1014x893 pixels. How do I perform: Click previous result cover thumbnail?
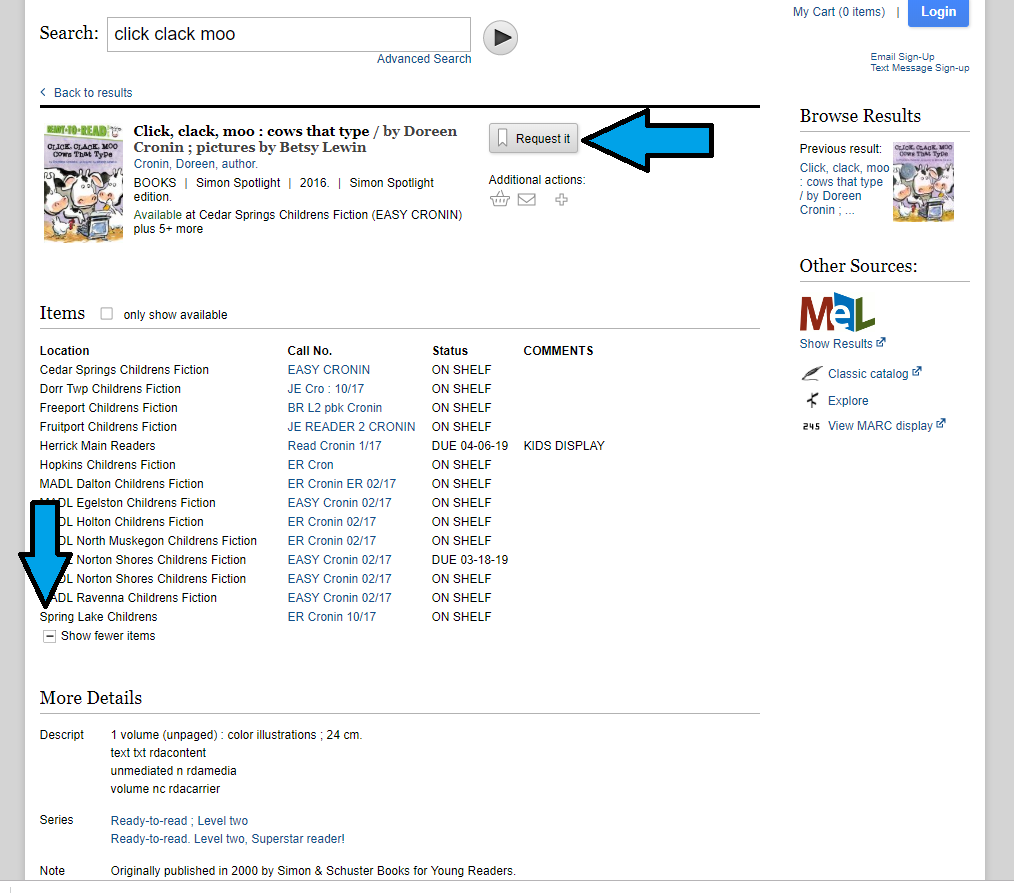pos(923,182)
